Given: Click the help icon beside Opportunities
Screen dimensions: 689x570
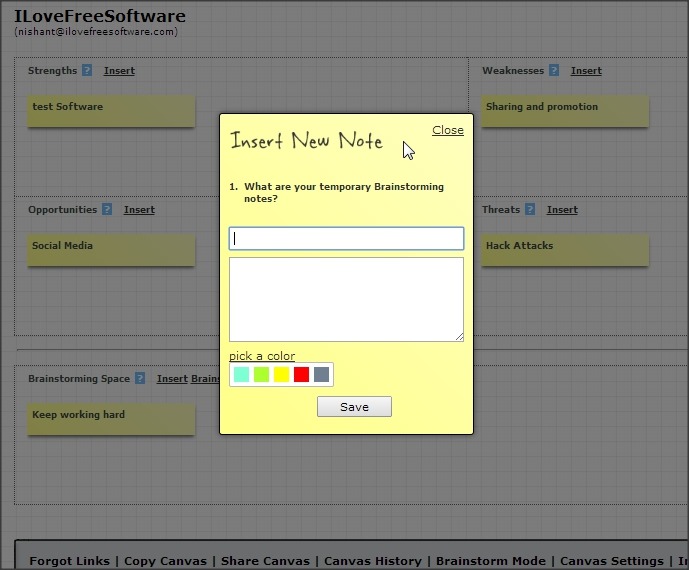Looking at the screenshot, I should 107,210.
